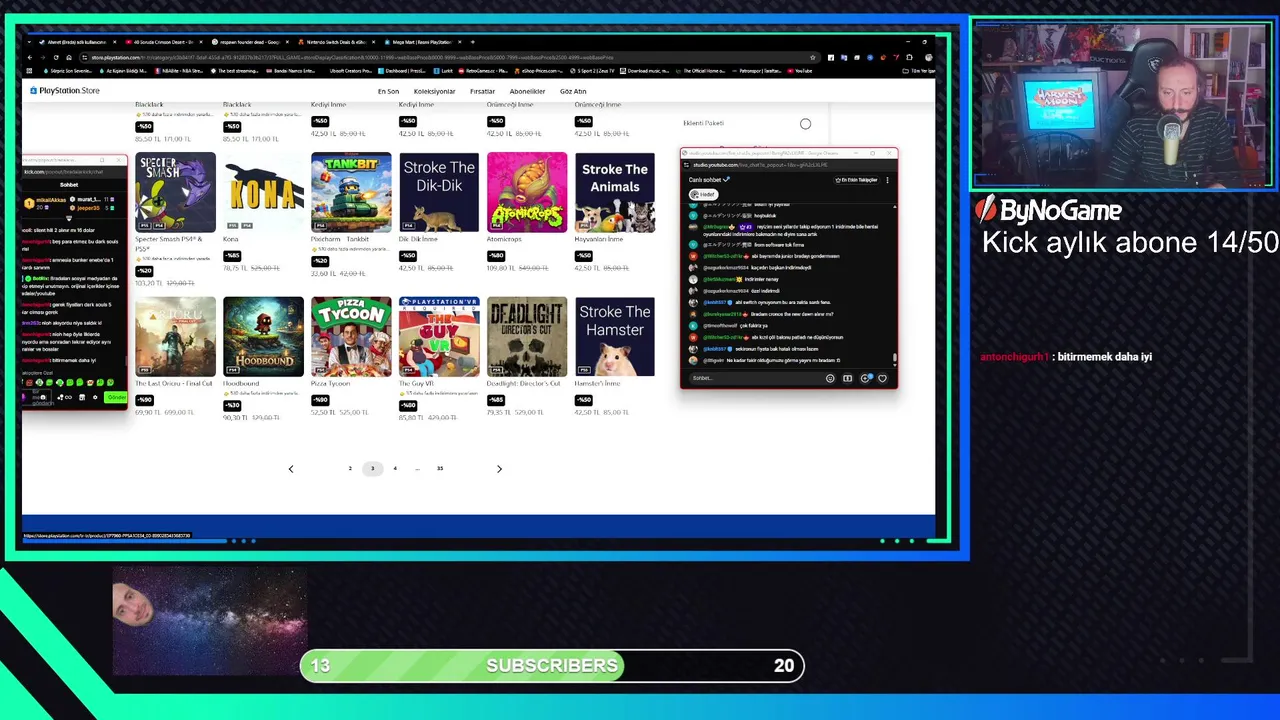Open Deadlight Director's Cut cover

click(527, 336)
